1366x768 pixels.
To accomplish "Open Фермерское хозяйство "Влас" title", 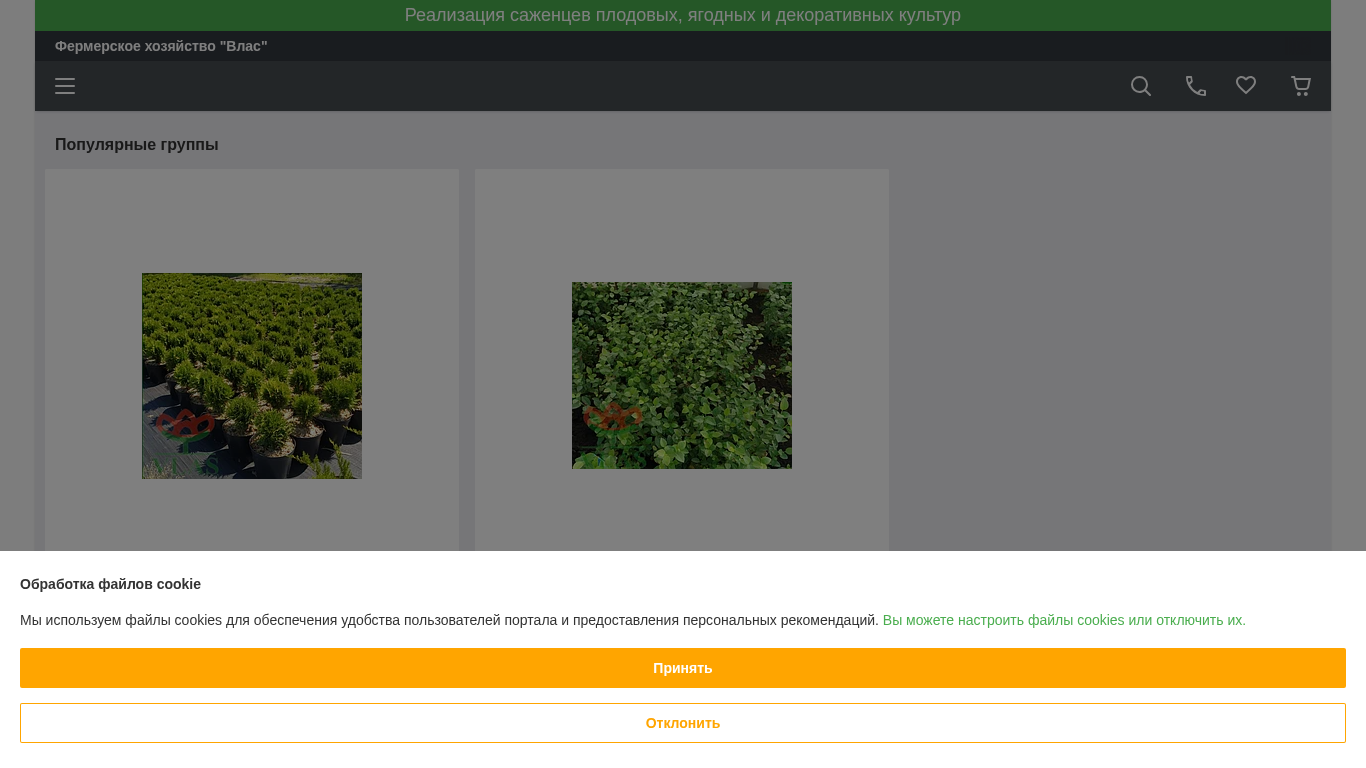I will [161, 46].
